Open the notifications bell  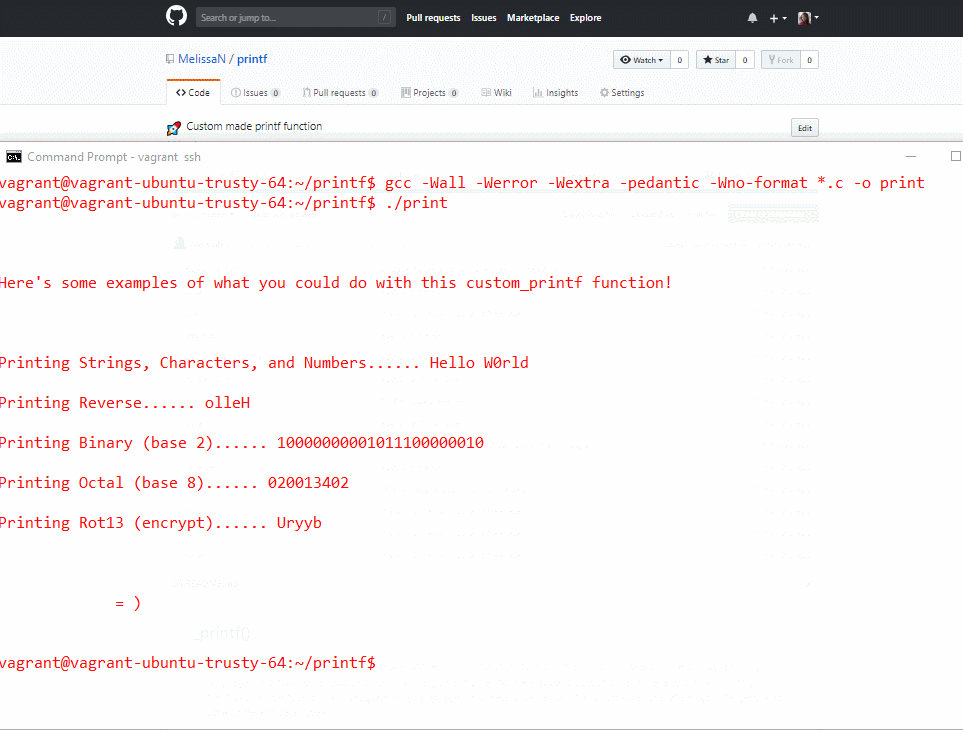pyautogui.click(x=752, y=18)
